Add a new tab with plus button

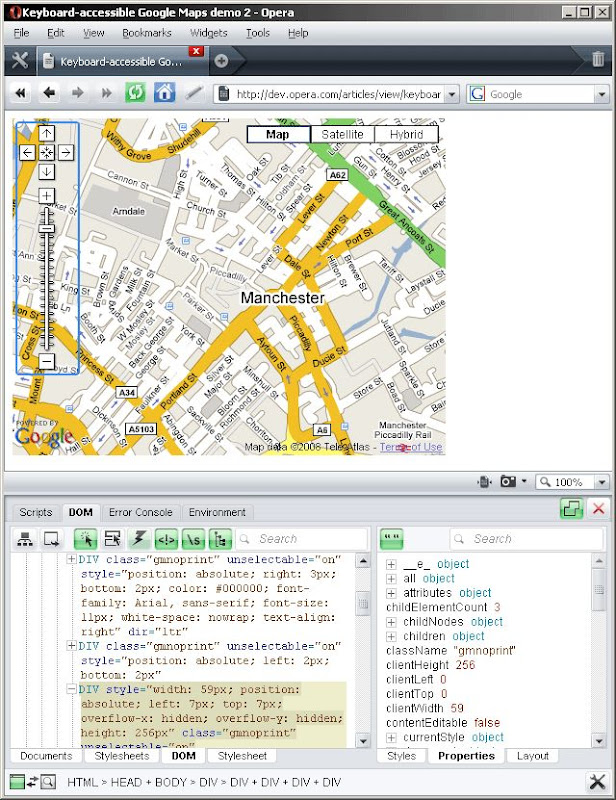[221, 61]
